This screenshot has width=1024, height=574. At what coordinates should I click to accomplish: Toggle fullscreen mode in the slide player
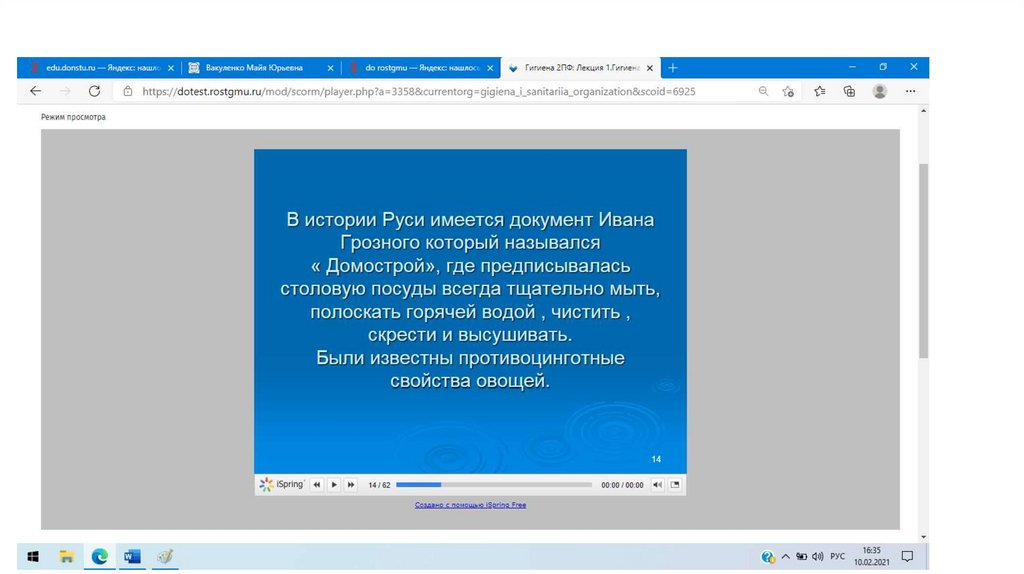click(x=675, y=485)
